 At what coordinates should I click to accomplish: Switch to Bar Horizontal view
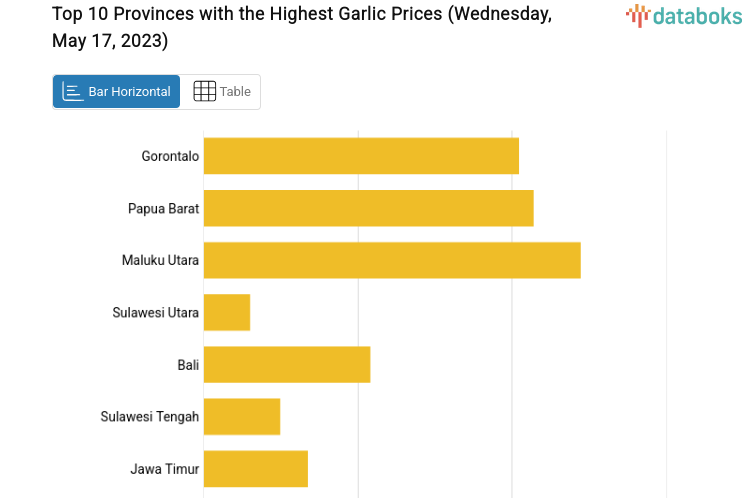(x=117, y=92)
